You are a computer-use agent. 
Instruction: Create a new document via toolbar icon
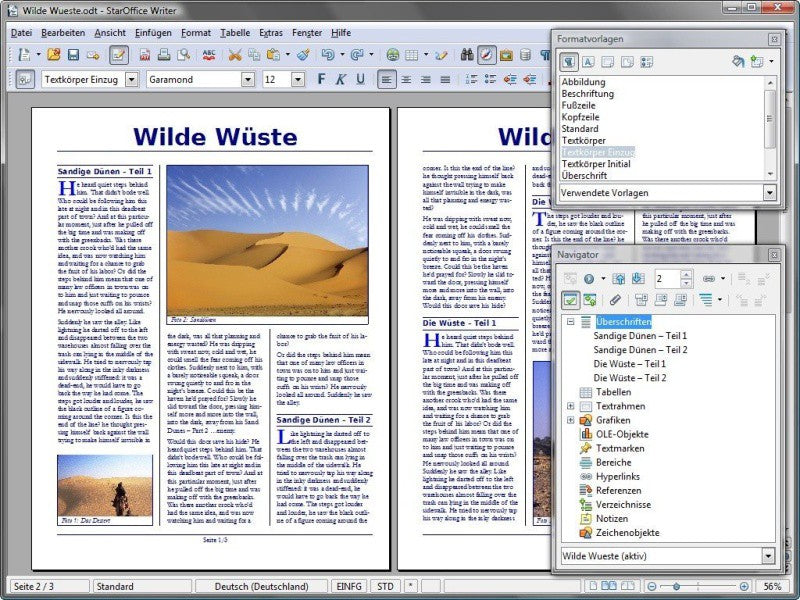point(24,55)
